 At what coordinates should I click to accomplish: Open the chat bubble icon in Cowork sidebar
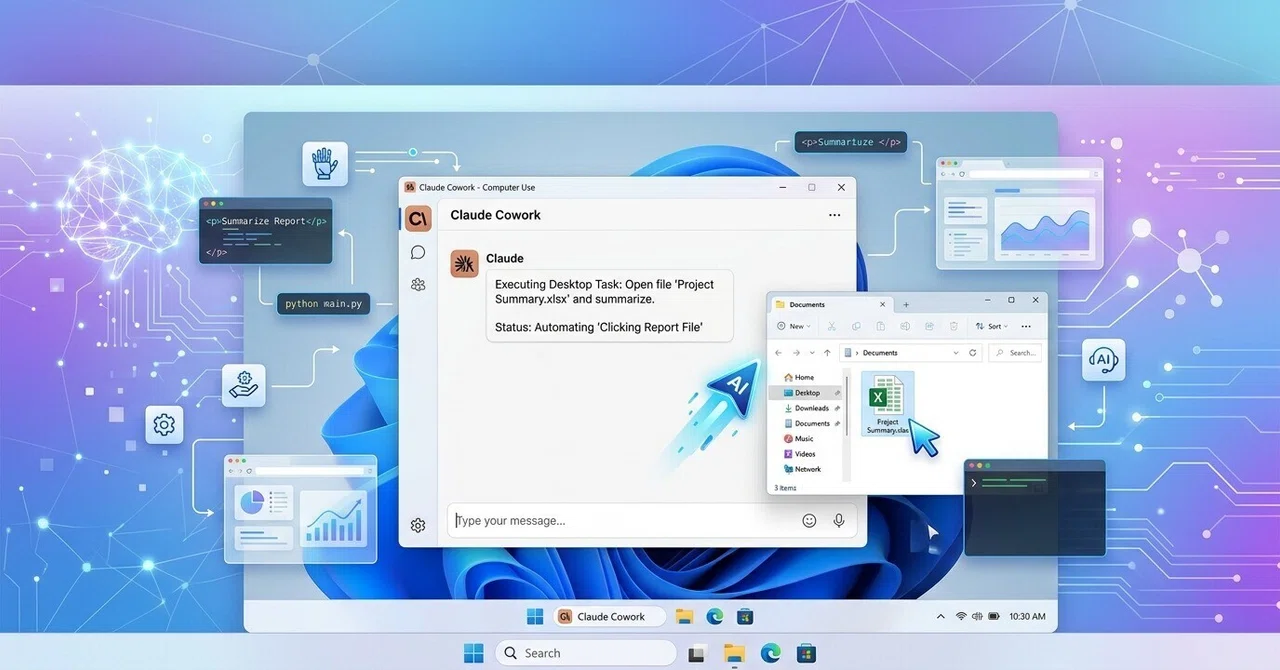click(418, 253)
